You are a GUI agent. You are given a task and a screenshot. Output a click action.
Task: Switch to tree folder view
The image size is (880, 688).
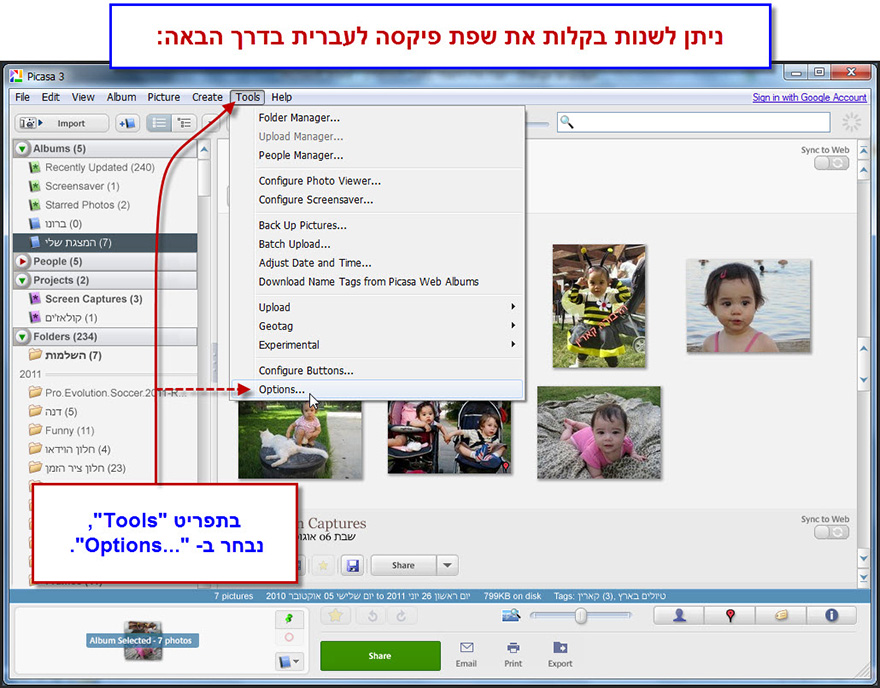tap(184, 123)
